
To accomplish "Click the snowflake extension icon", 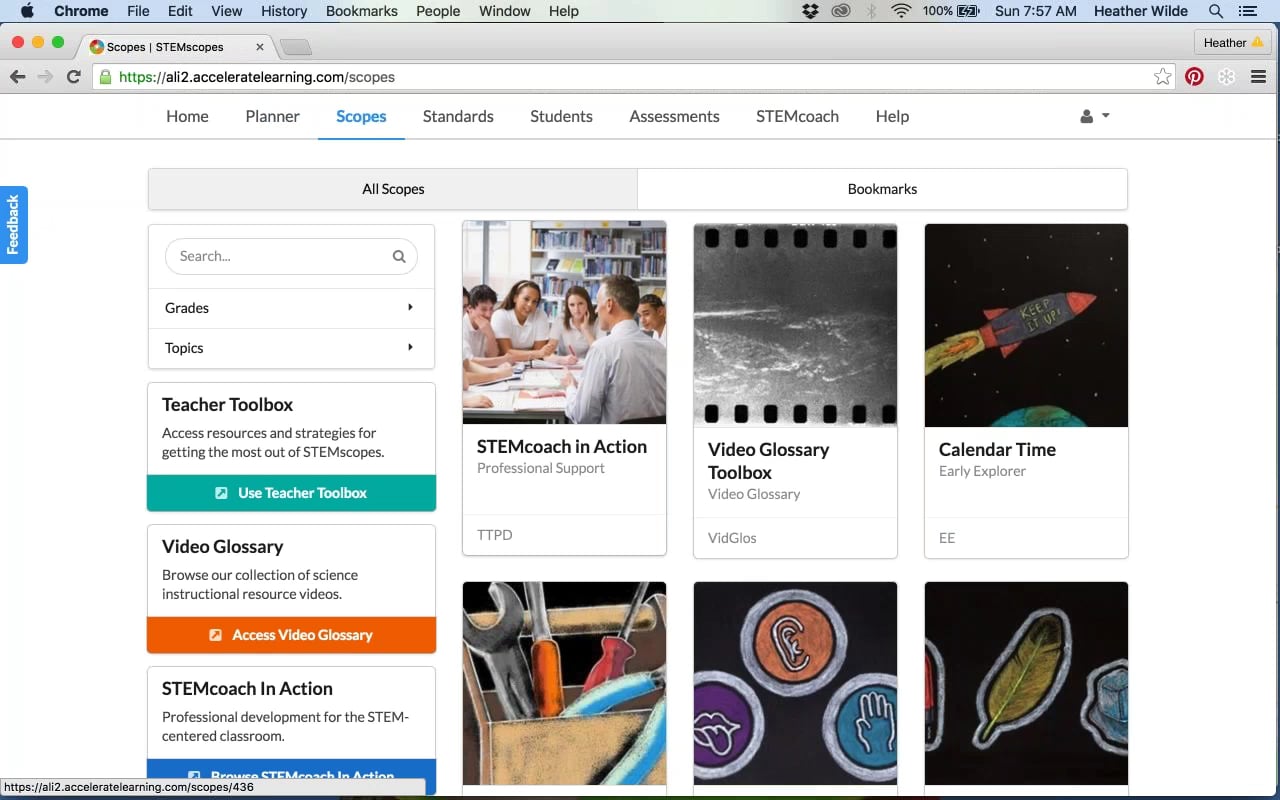I will tap(1226, 77).
